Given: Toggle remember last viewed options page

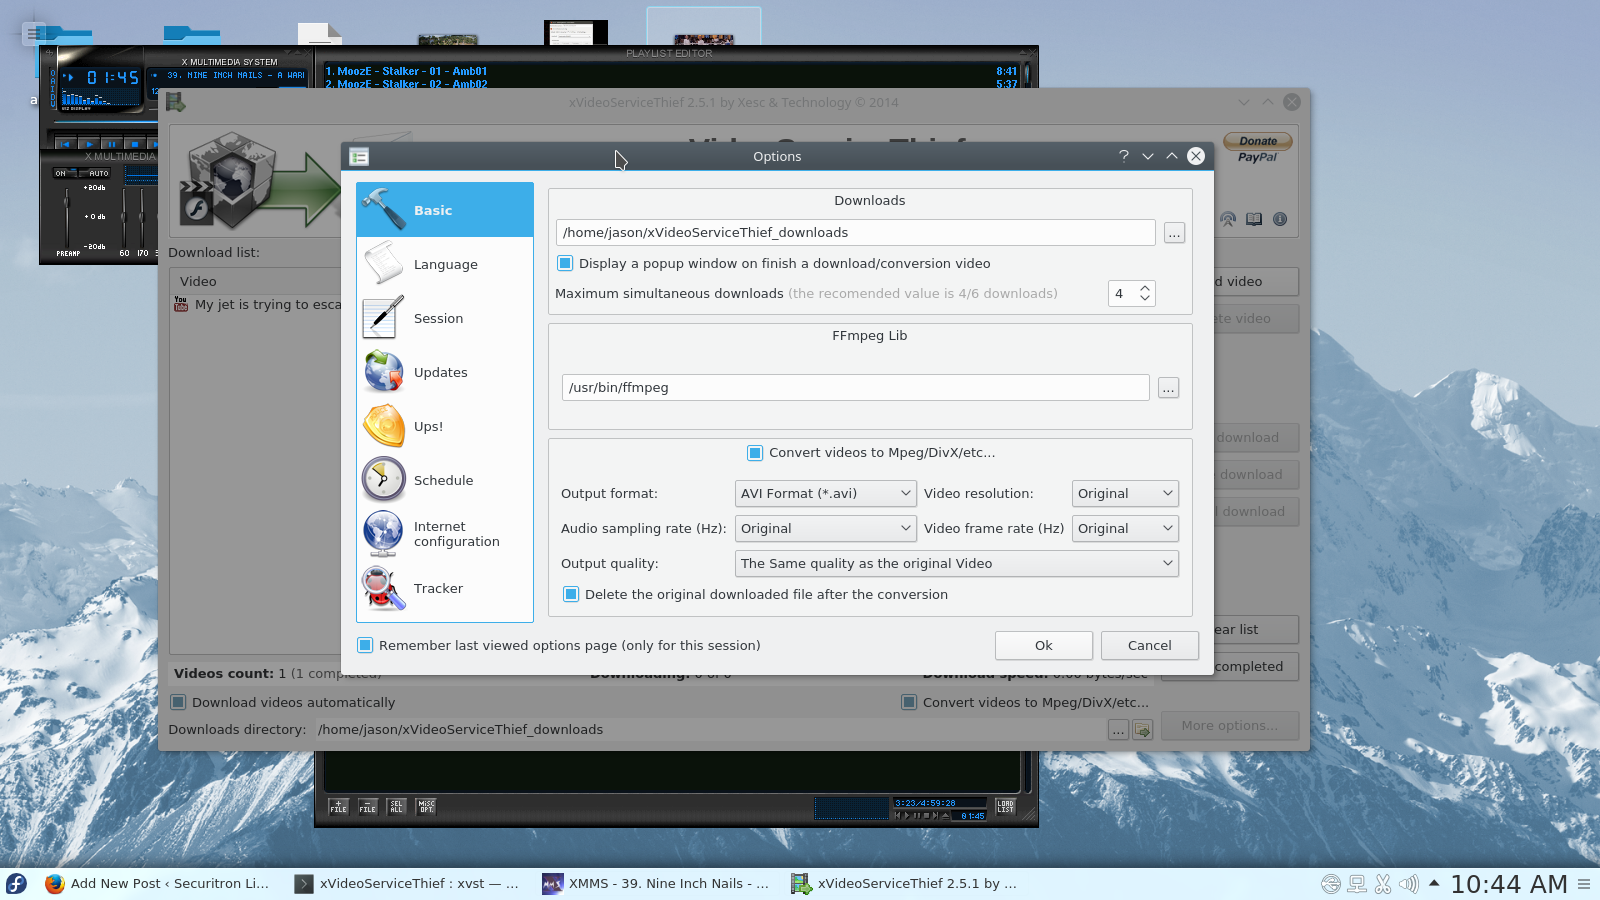Looking at the screenshot, I should tap(365, 645).
